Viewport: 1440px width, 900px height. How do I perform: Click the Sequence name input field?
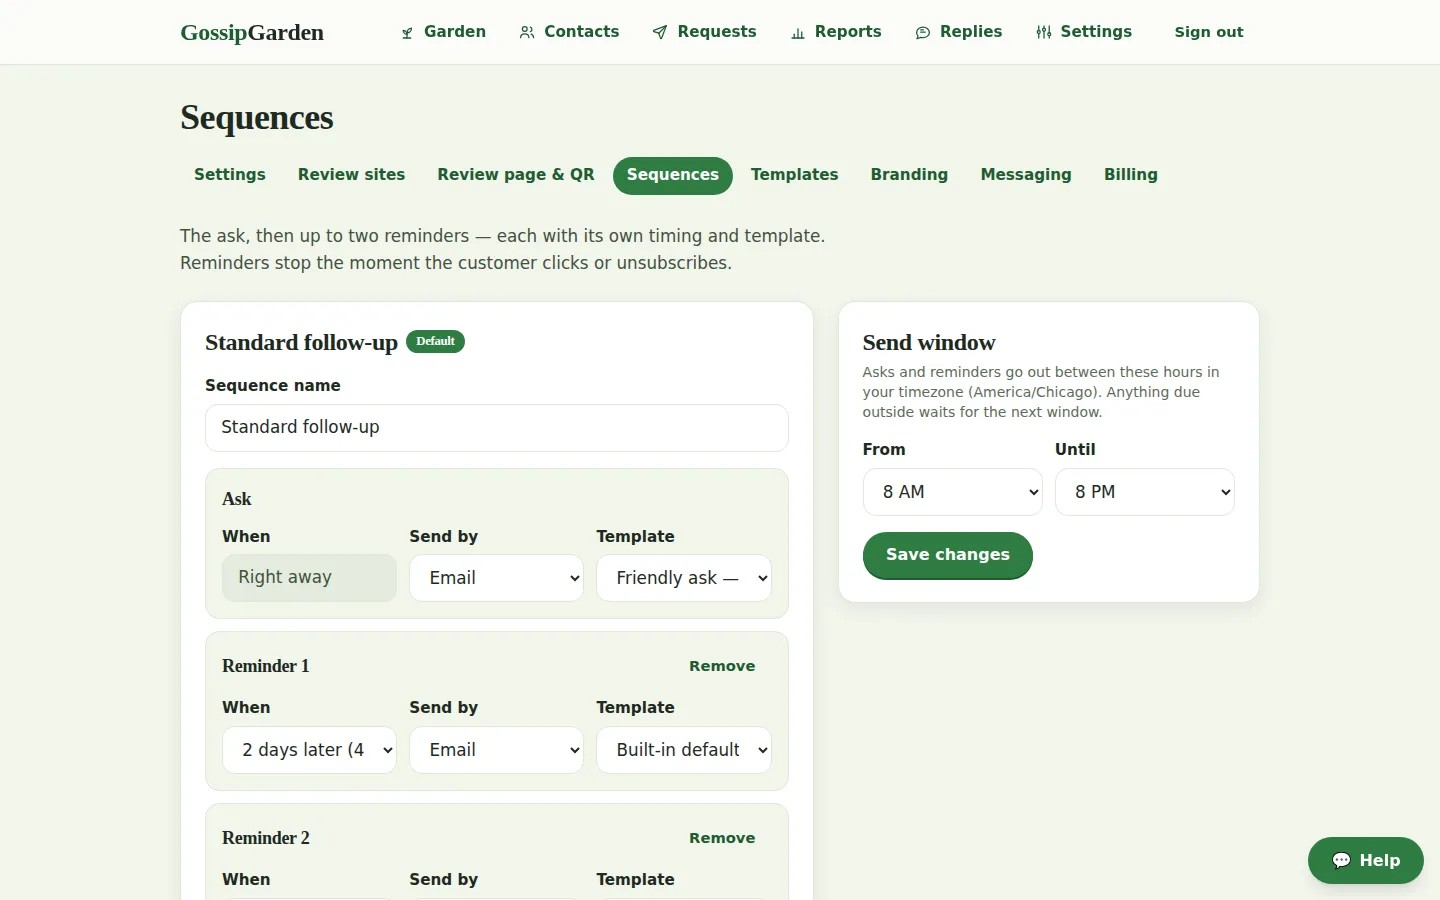(497, 428)
